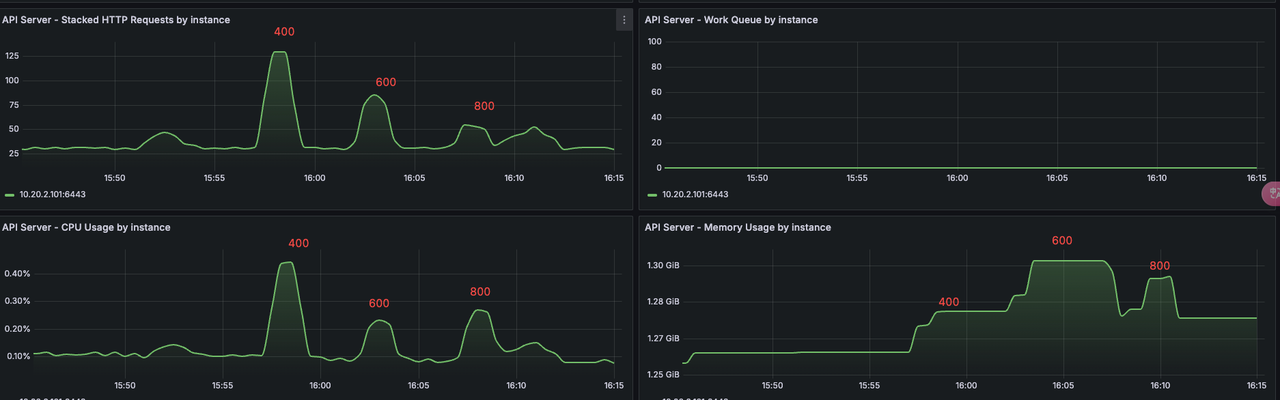Click the 800 annotation in Memory Usage chart

tap(1159, 266)
